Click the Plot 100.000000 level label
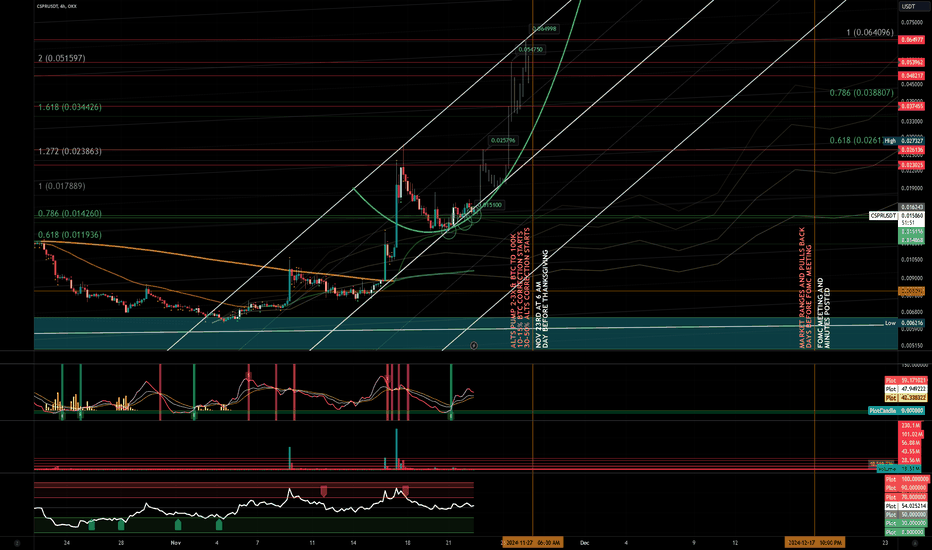This screenshot has height=550, width=932. pos(906,479)
